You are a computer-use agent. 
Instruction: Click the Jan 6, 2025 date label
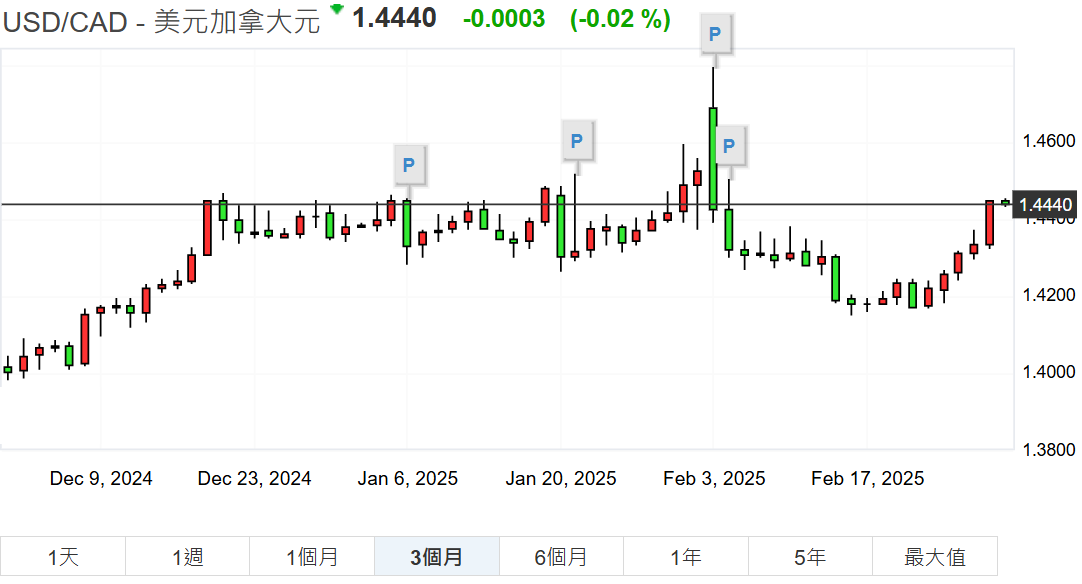407,478
